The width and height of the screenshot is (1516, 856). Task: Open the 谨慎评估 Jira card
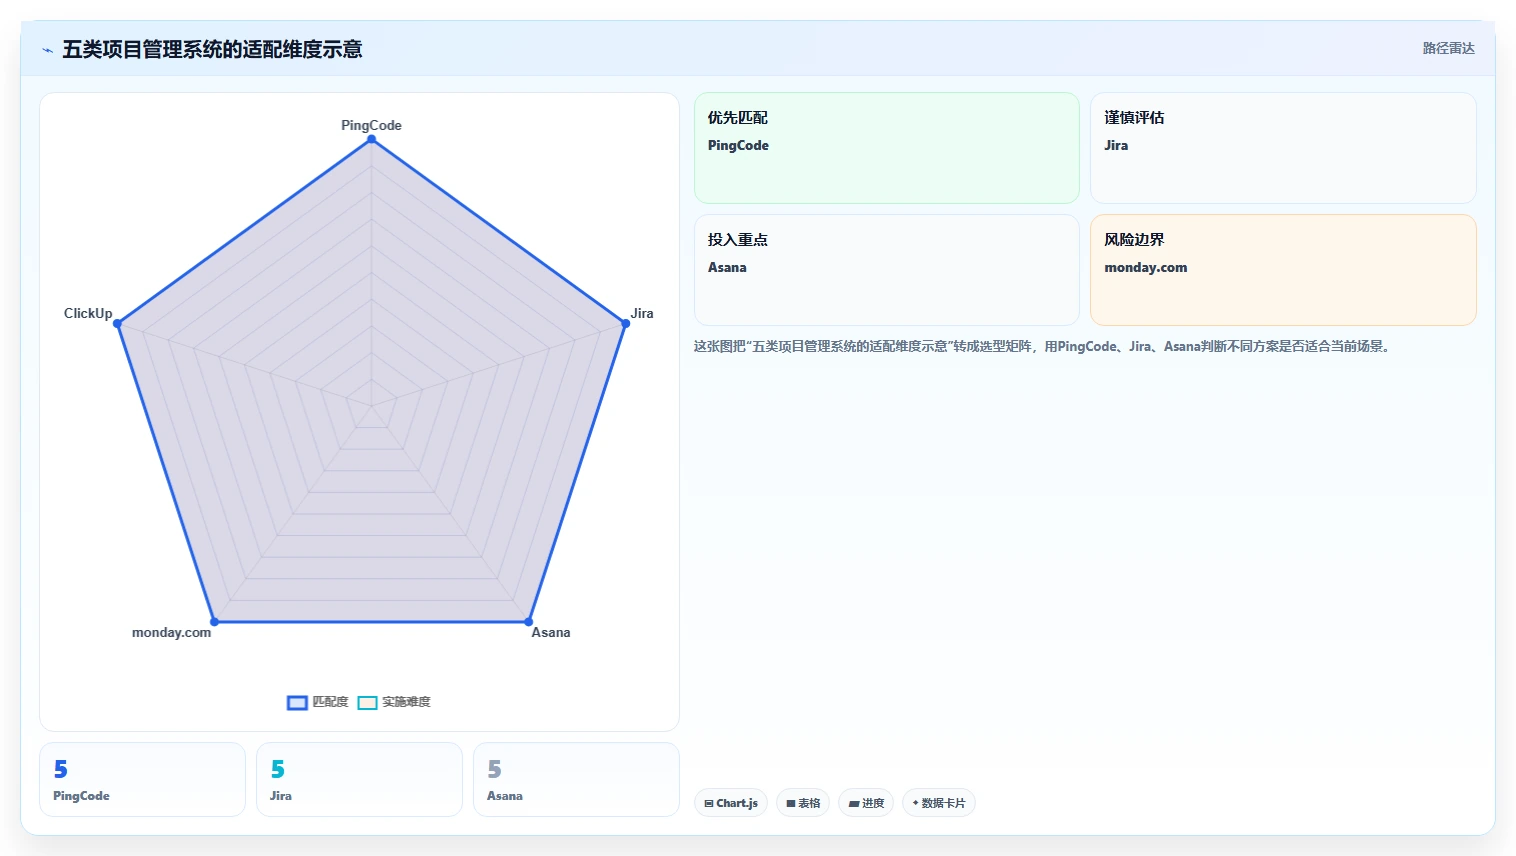tap(1283, 148)
